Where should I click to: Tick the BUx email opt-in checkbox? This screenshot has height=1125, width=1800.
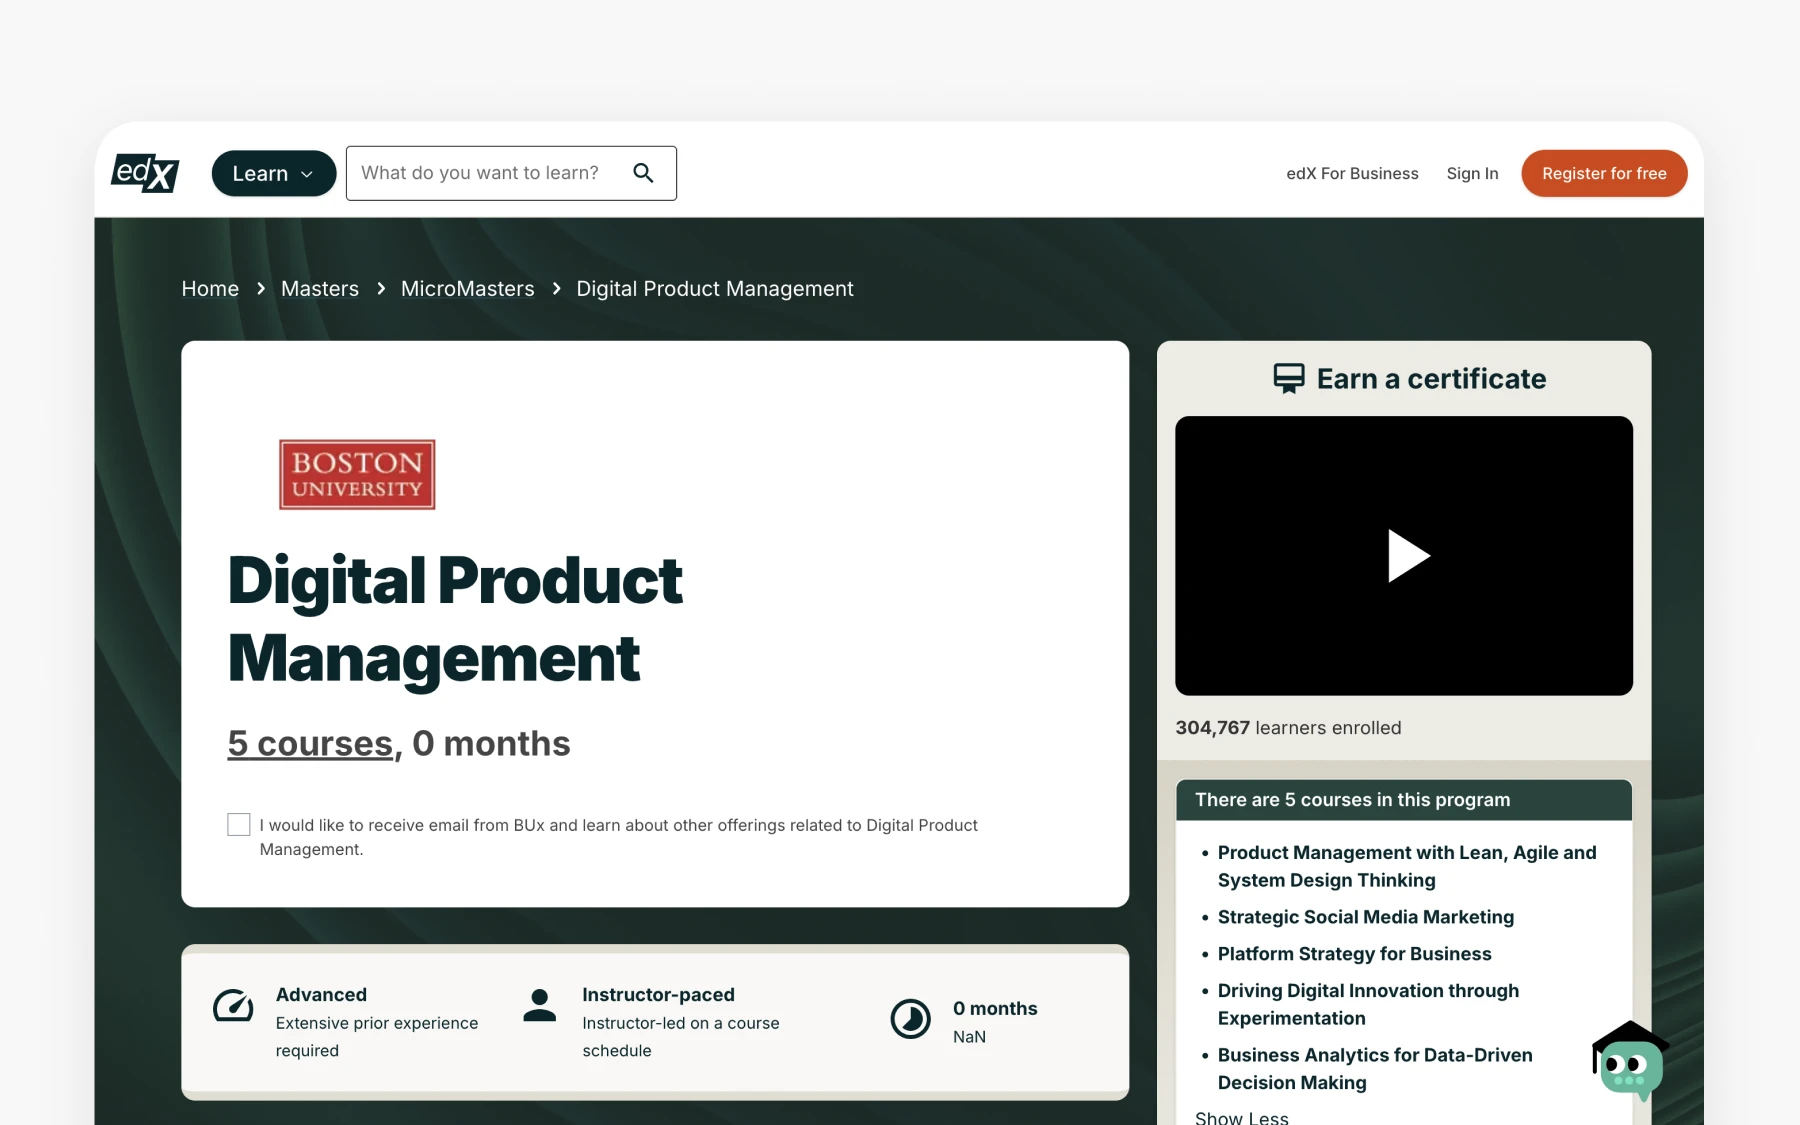(239, 824)
